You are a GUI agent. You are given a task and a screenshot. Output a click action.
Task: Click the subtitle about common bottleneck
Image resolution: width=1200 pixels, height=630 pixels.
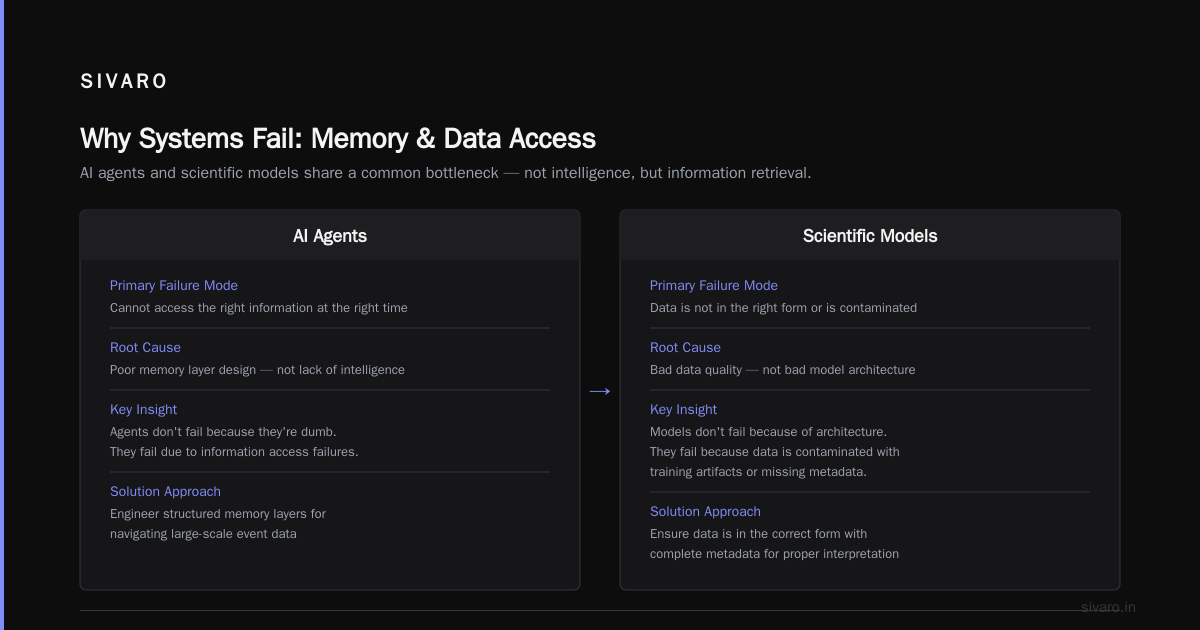pos(445,173)
